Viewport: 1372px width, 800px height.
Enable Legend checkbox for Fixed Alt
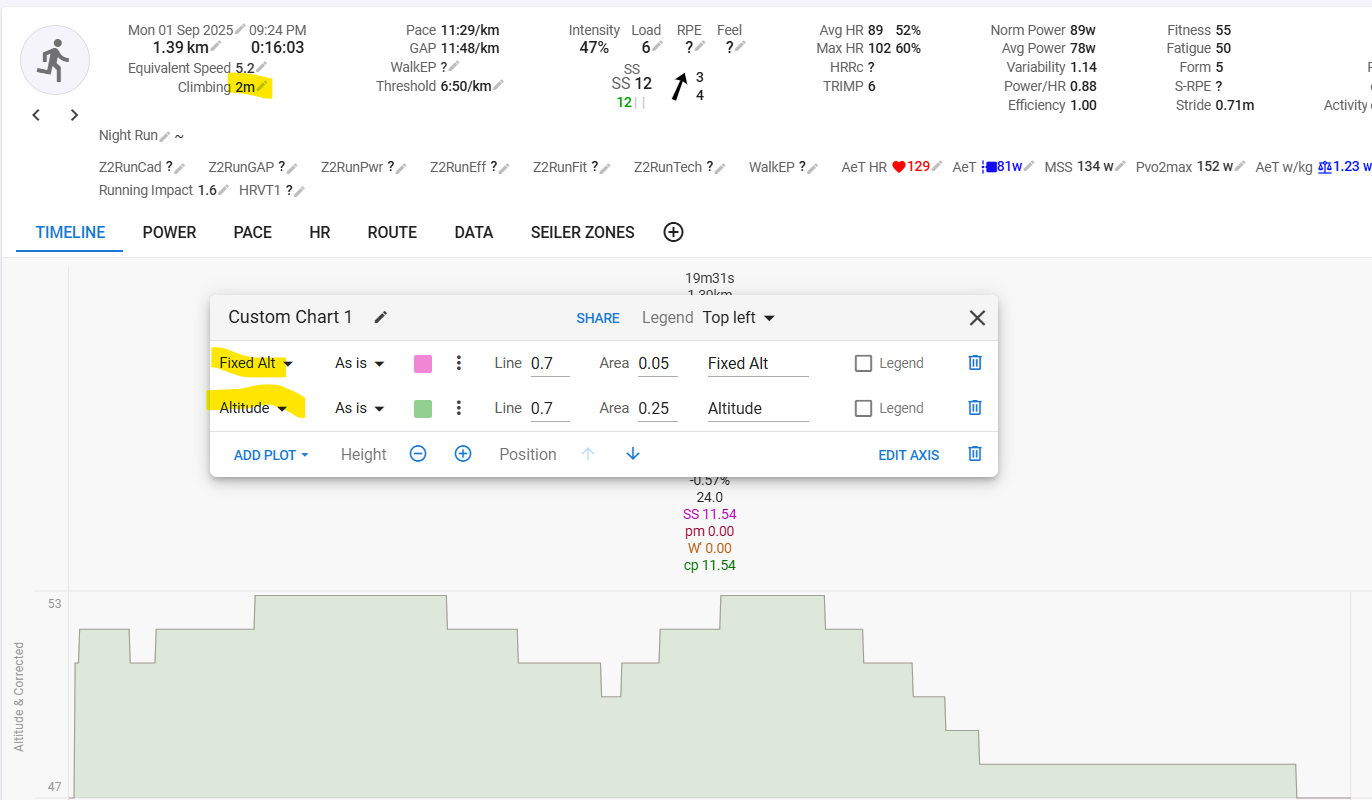pyautogui.click(x=863, y=363)
